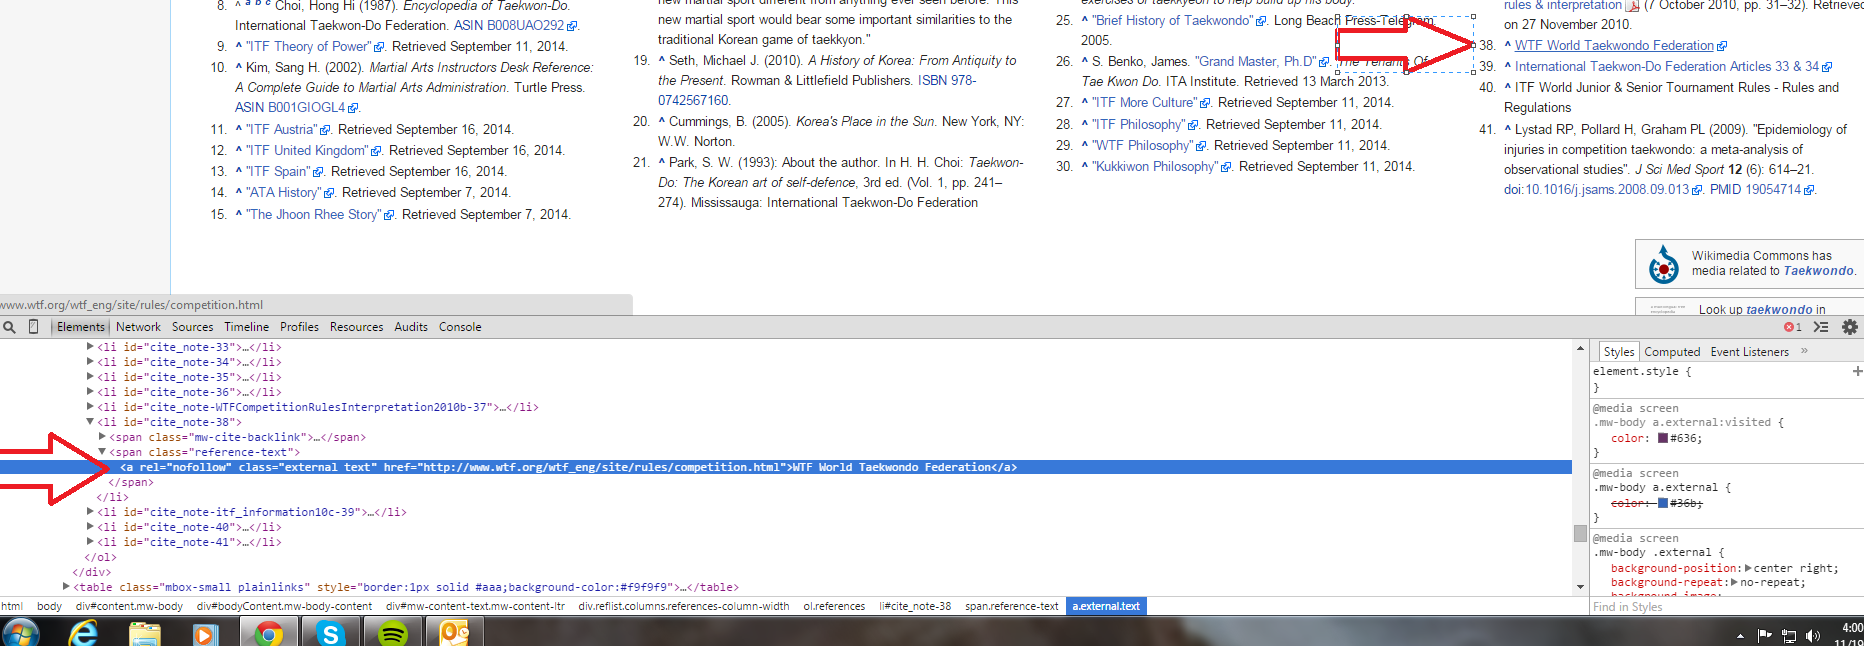Switch to the Console panel
Image resolution: width=1864 pixels, height=646 pixels.
[460, 327]
